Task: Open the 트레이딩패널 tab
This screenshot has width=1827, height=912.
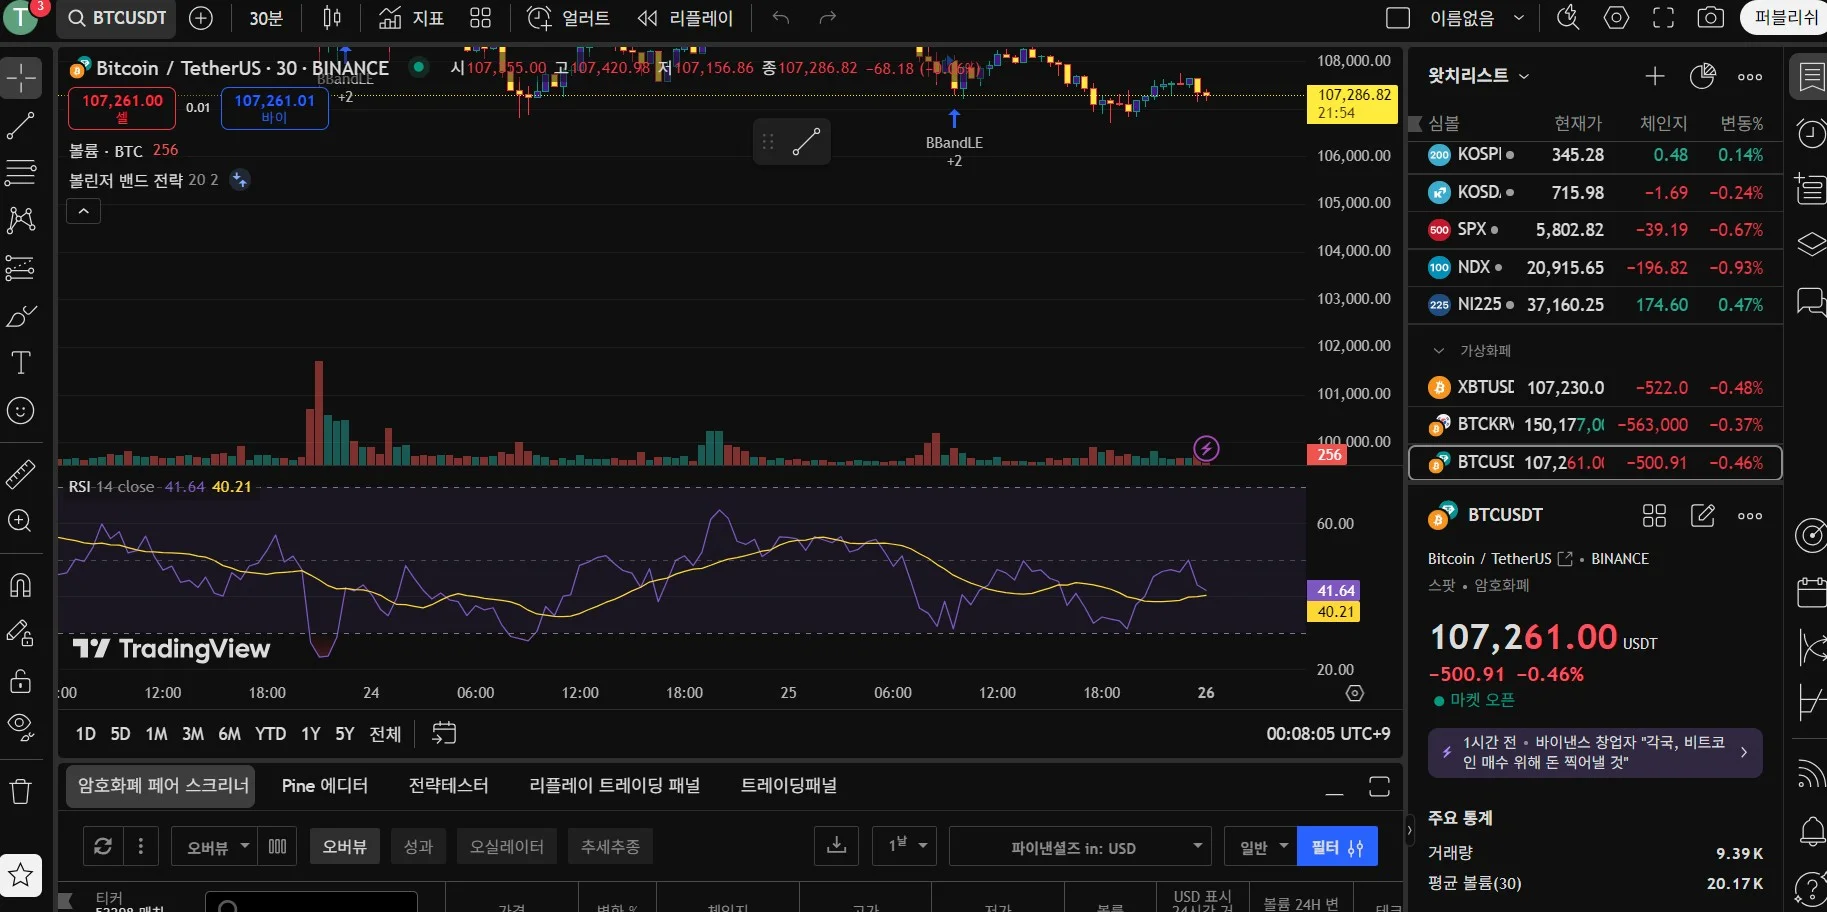Action: pos(789,786)
